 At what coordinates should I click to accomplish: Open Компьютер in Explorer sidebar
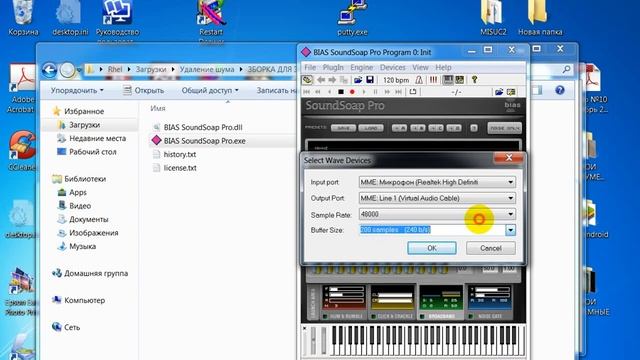tap(79, 300)
